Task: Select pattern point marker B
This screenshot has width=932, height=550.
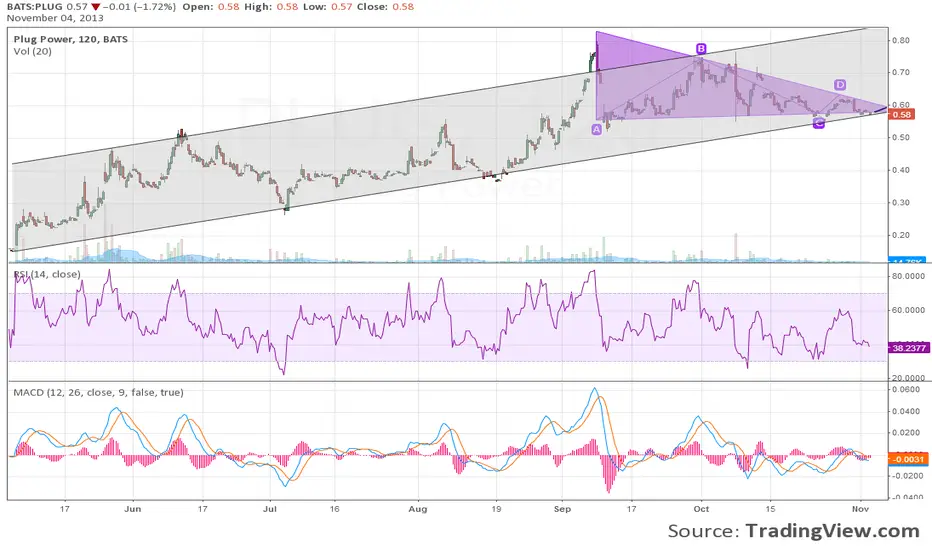Action: (x=701, y=49)
